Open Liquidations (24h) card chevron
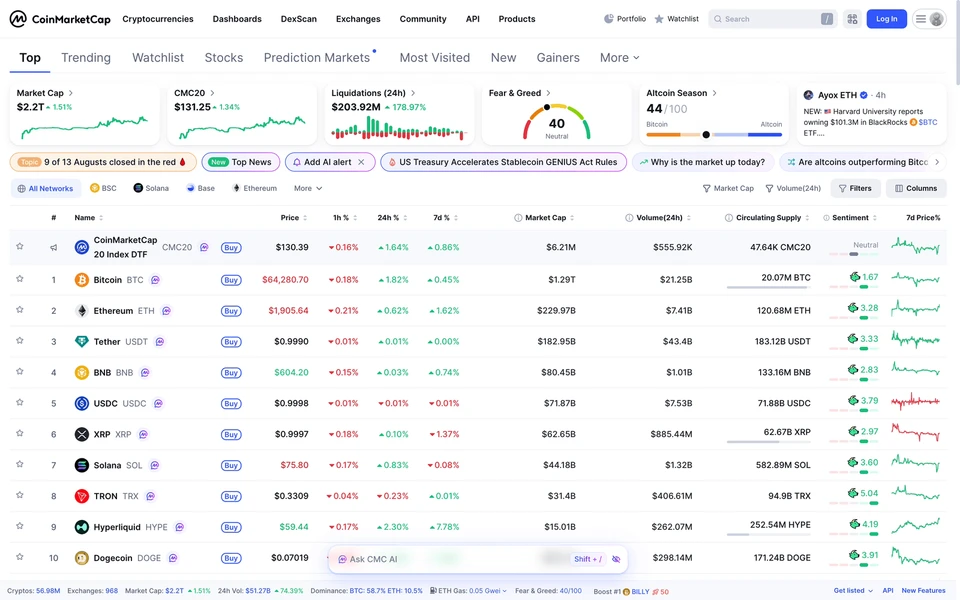960x600 pixels. point(413,93)
